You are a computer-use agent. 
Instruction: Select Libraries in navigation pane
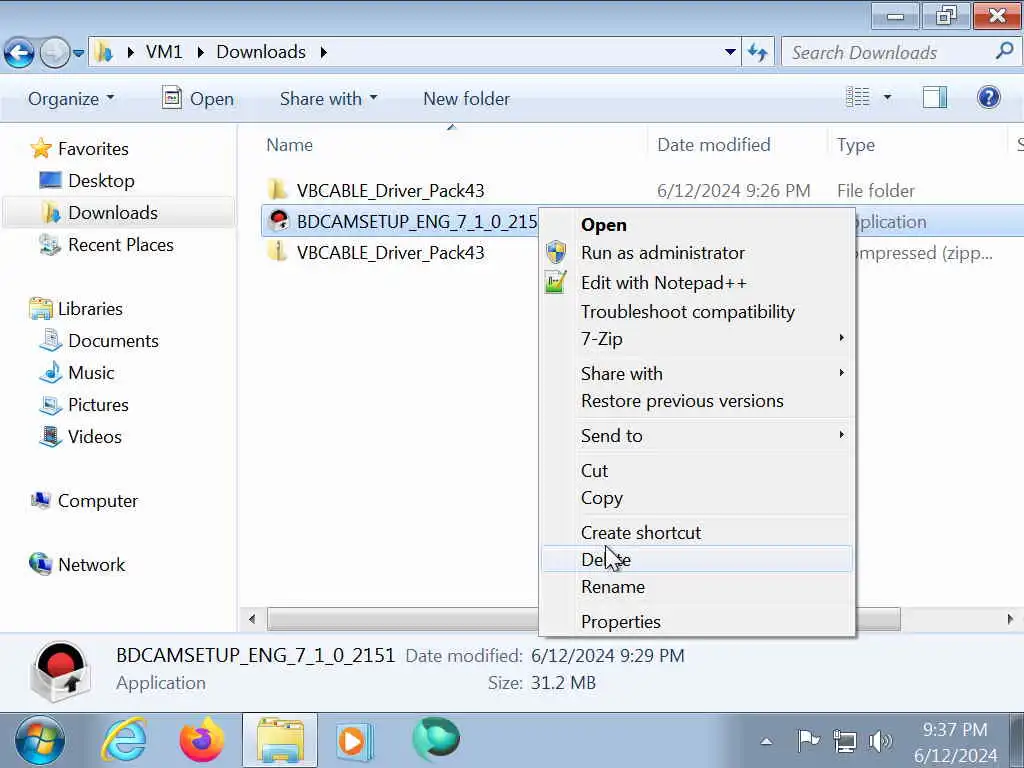coord(76,309)
